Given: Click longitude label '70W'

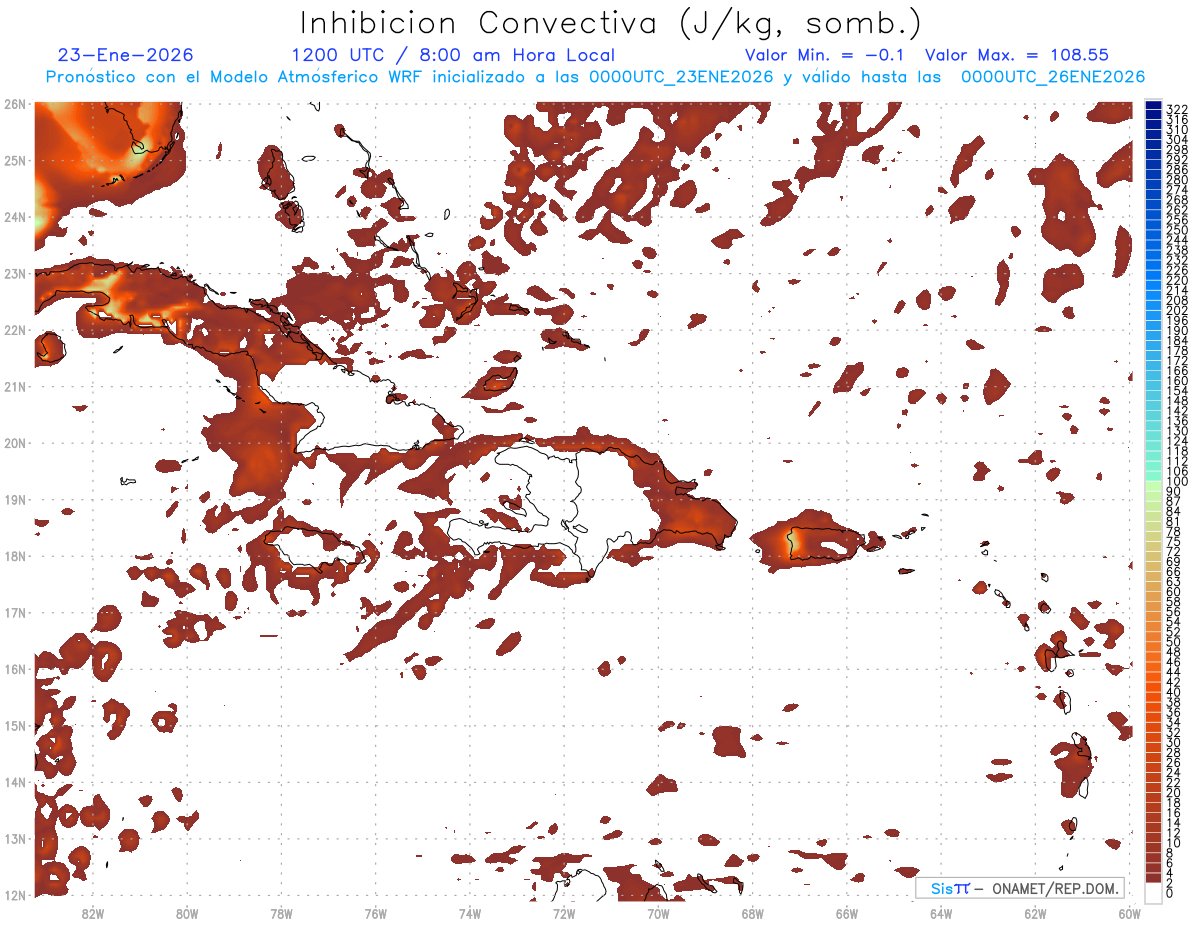Looking at the screenshot, I should (658, 913).
